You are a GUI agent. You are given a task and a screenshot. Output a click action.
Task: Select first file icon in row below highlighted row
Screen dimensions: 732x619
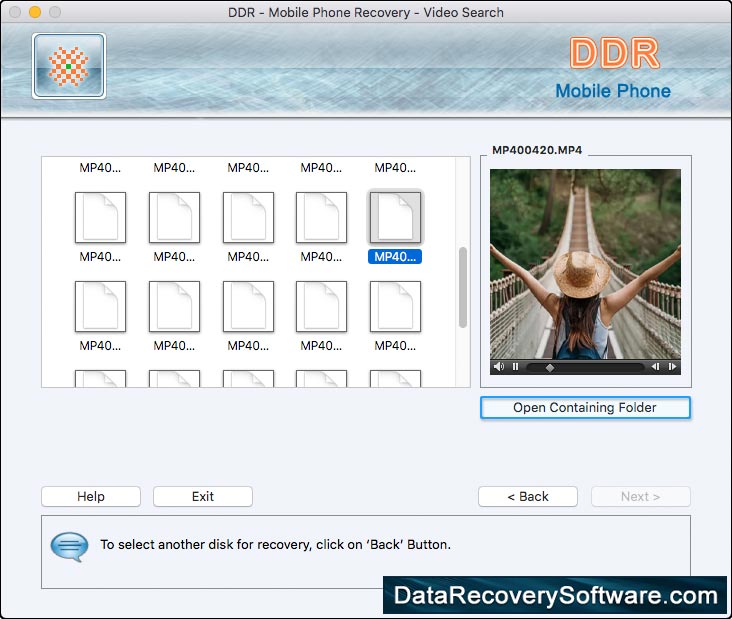pos(100,307)
